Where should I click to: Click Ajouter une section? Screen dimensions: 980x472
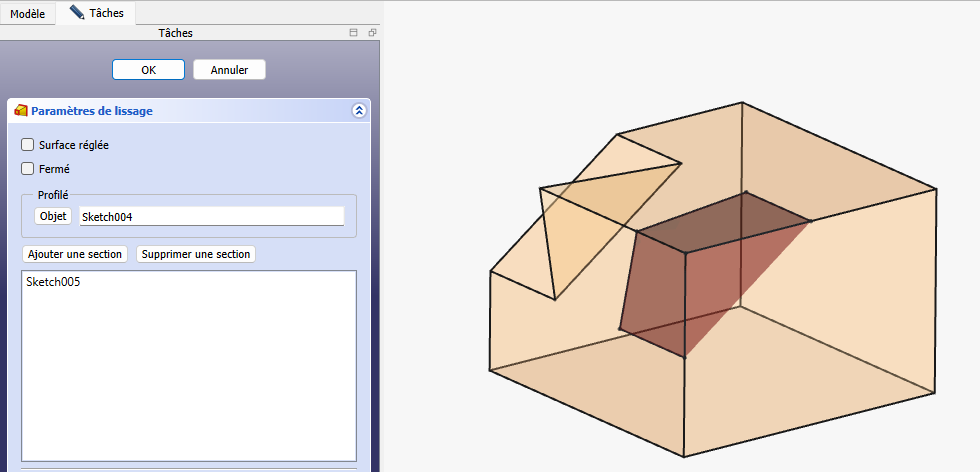75,254
